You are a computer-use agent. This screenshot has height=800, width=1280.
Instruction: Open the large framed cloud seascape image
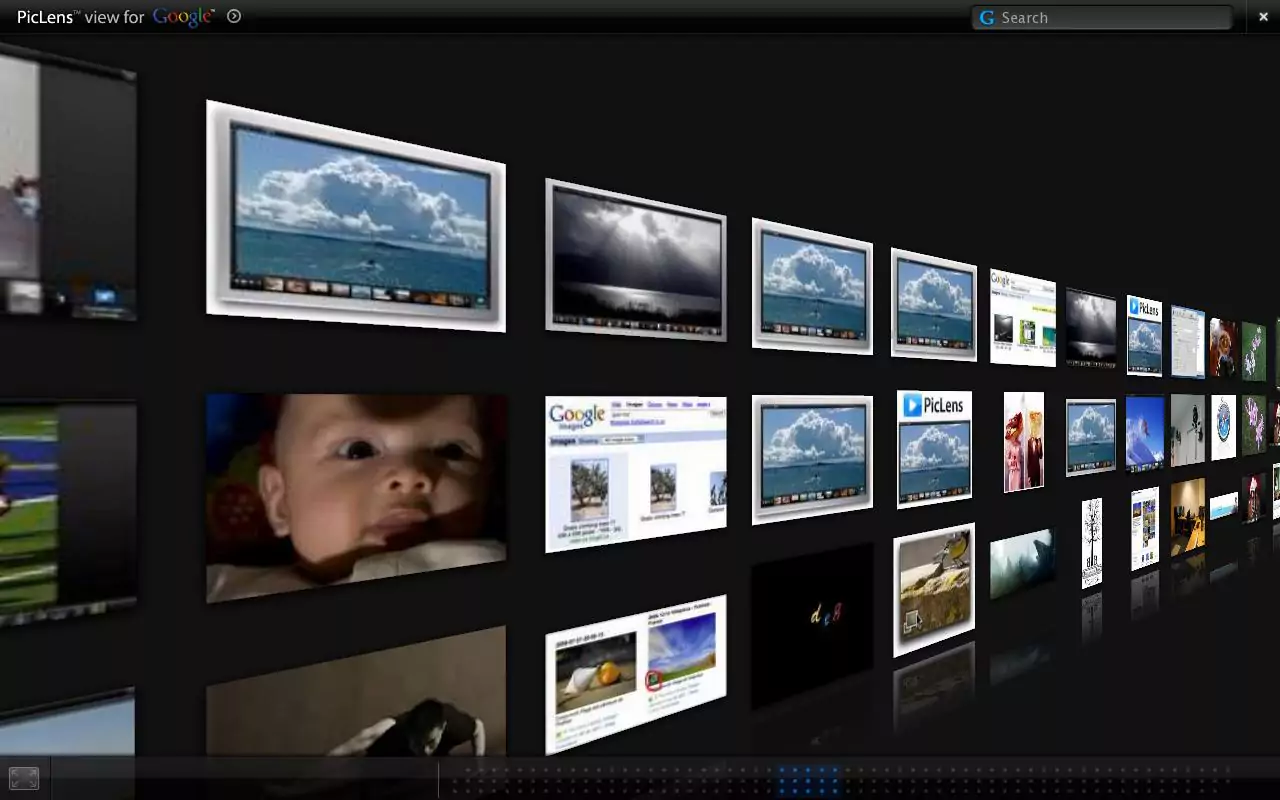coord(356,217)
